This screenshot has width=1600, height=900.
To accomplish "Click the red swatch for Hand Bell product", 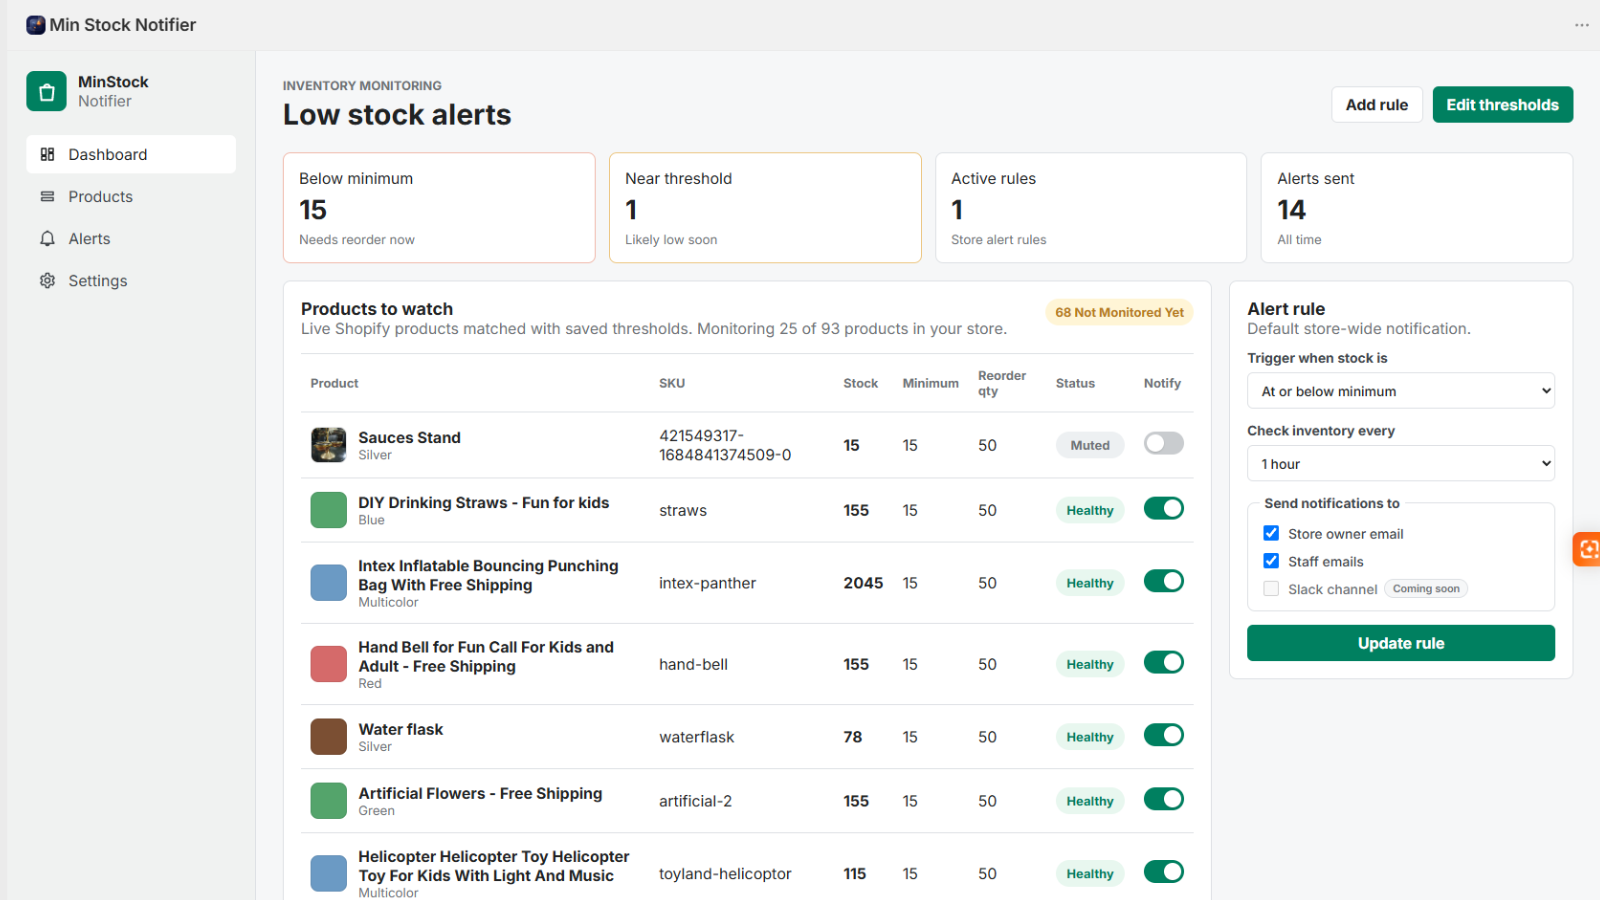I will [x=328, y=664].
